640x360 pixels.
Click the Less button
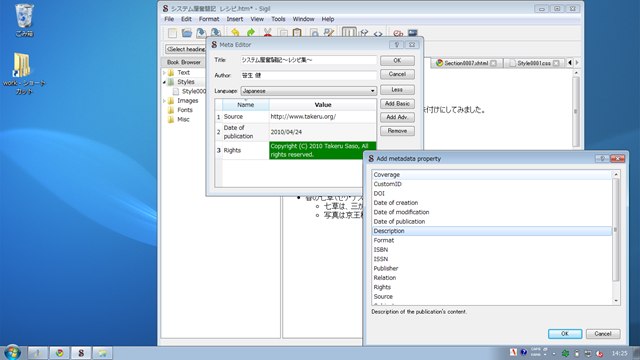(397, 90)
